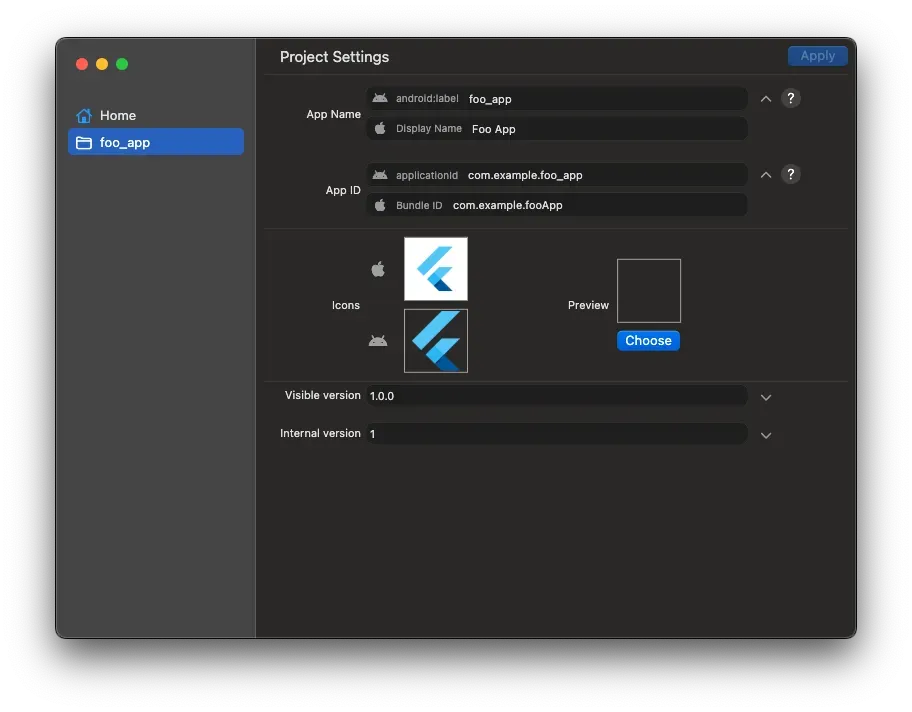
Task: Click the iOS Flutter icon thumbnail
Action: point(436,269)
